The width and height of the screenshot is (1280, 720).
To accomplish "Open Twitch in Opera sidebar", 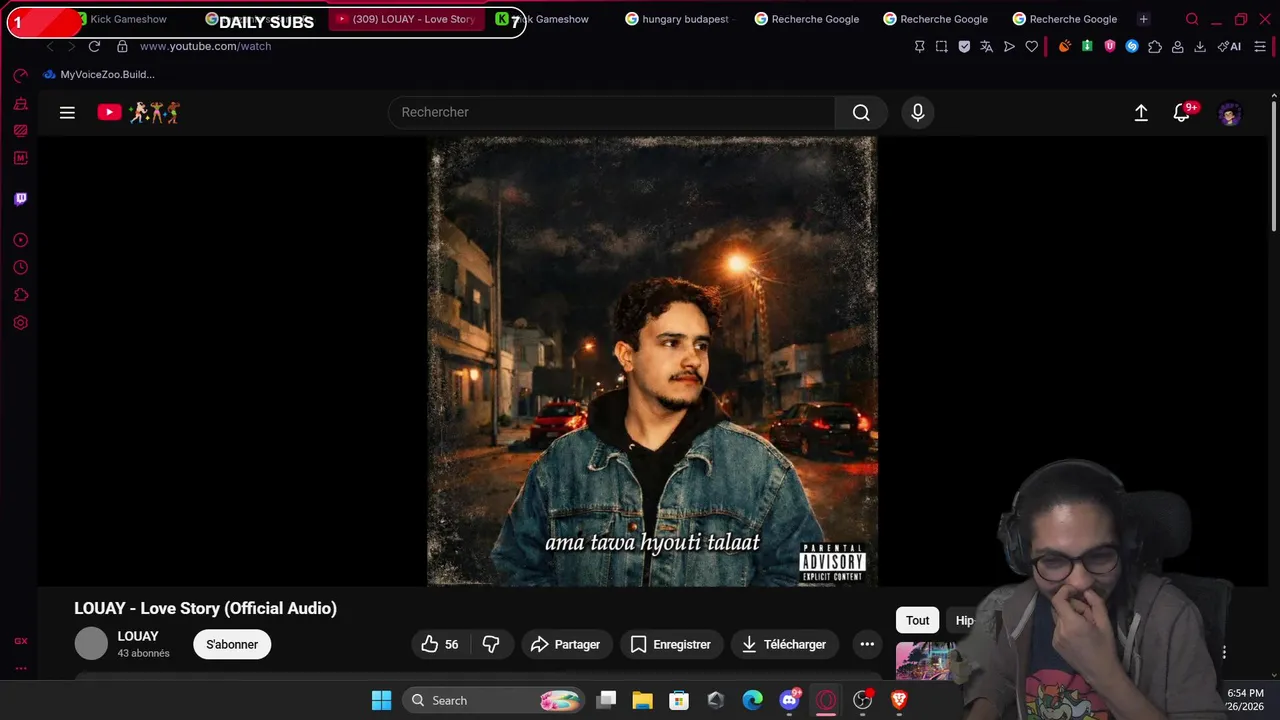I will (x=20, y=199).
